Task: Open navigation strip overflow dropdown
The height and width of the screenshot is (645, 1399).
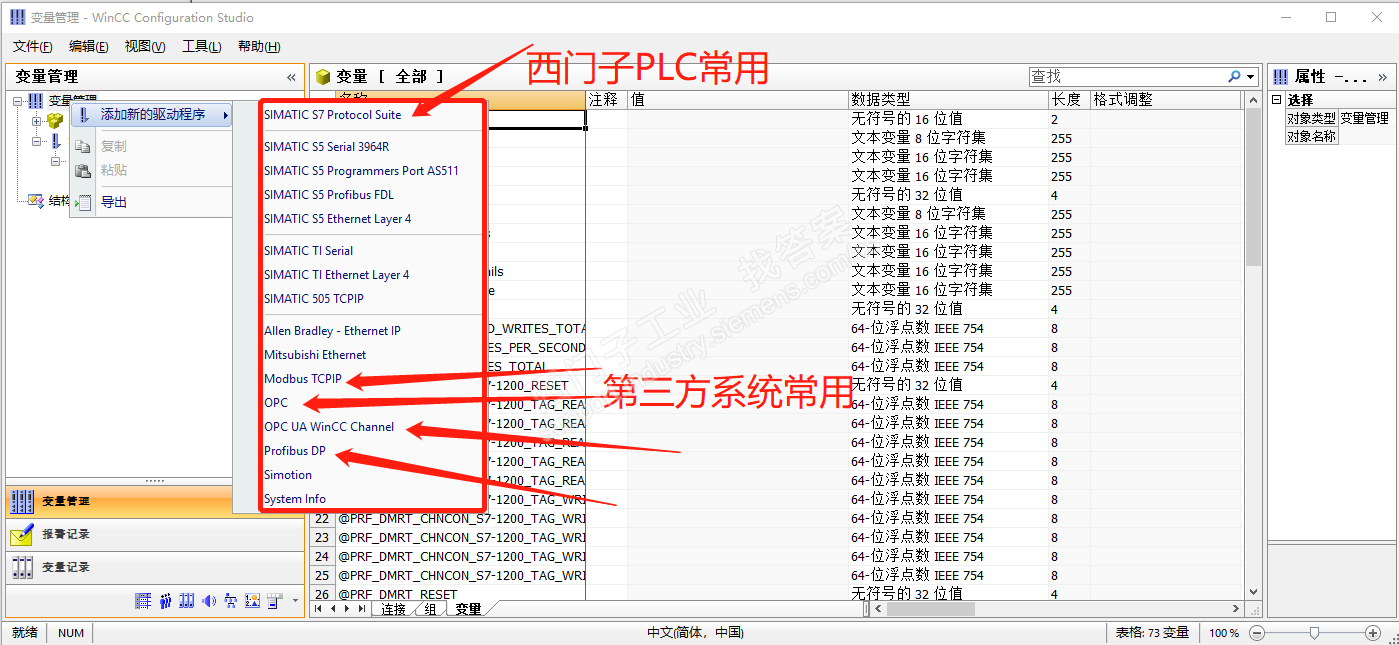Action: (295, 601)
